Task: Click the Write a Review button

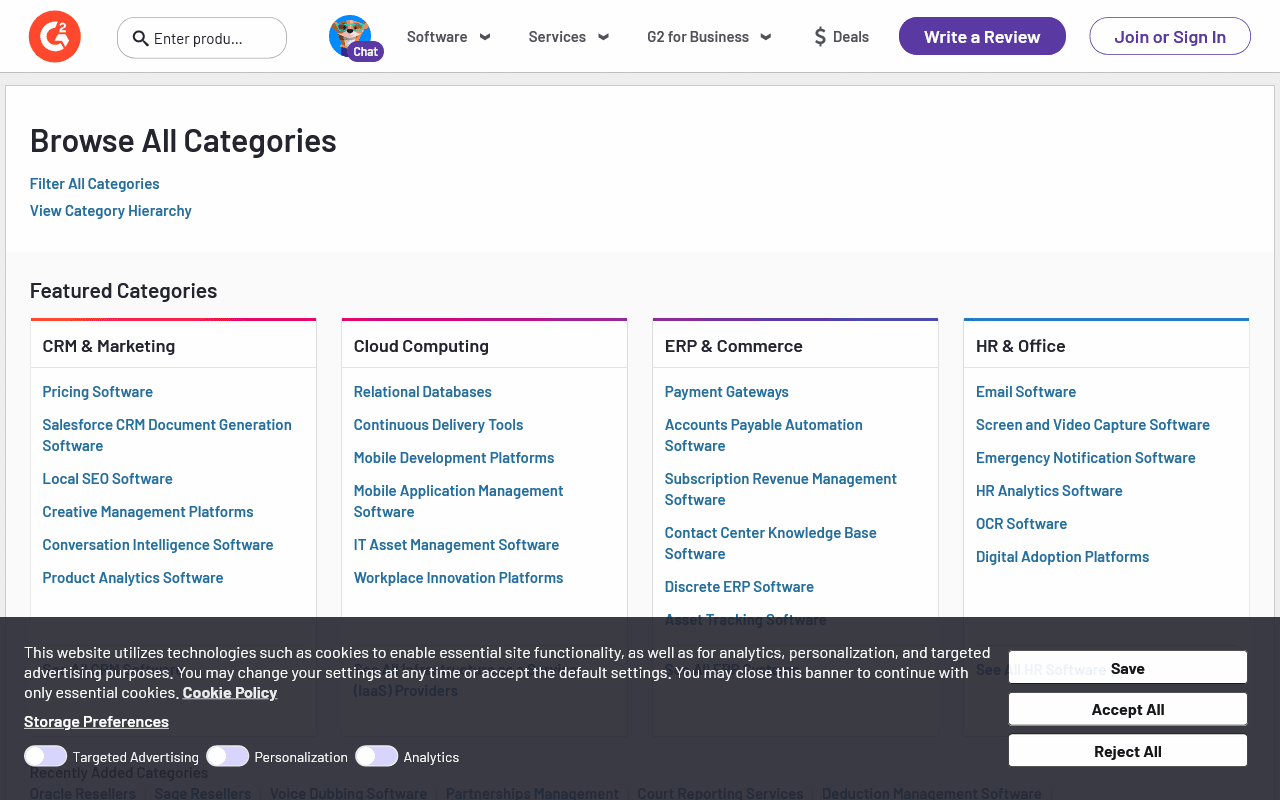Action: click(x=982, y=37)
